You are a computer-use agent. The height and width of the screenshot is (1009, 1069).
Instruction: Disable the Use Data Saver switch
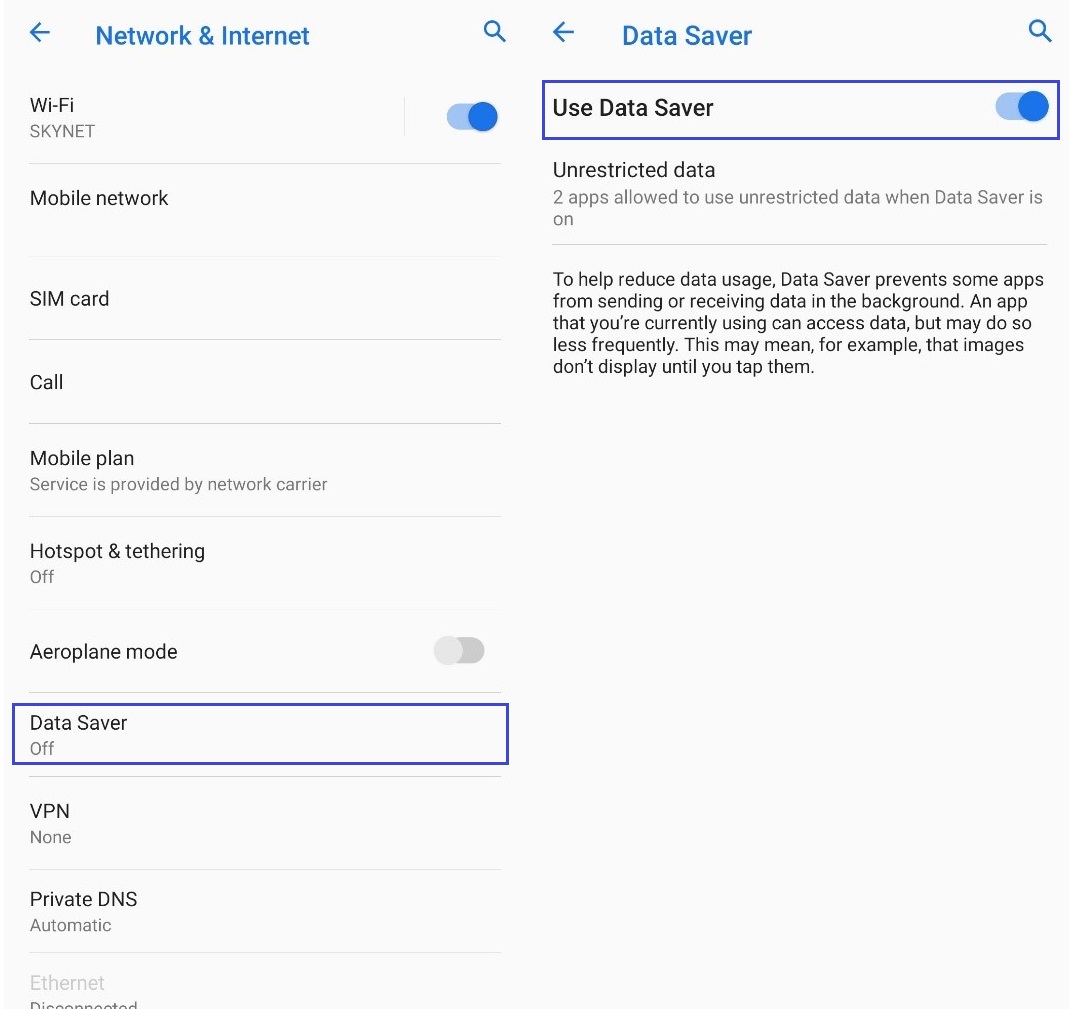(1021, 106)
